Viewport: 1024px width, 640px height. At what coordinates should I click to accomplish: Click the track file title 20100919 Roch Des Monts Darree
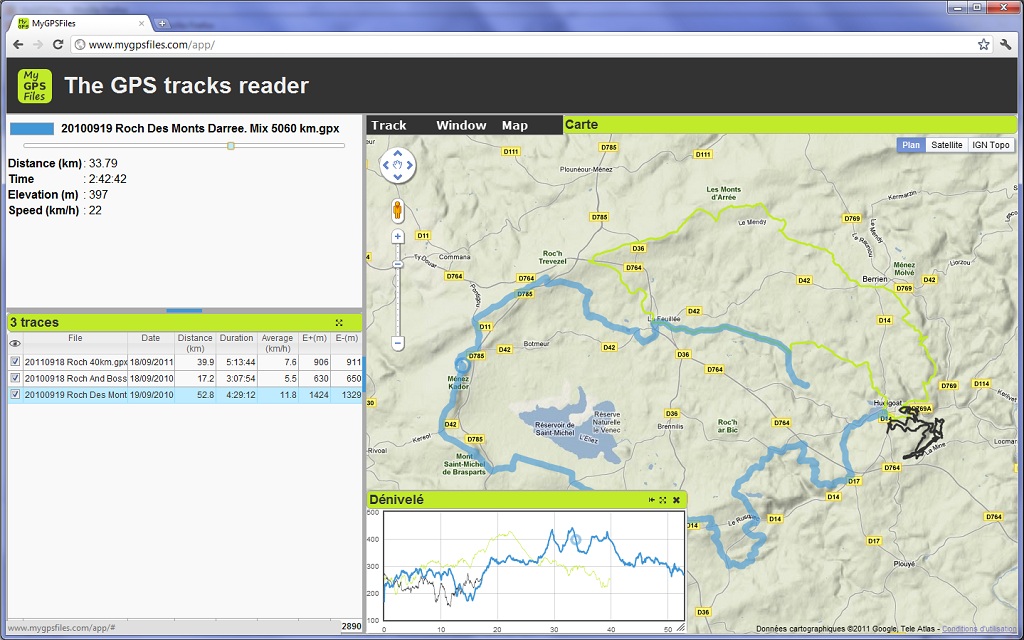pyautogui.click(x=200, y=129)
